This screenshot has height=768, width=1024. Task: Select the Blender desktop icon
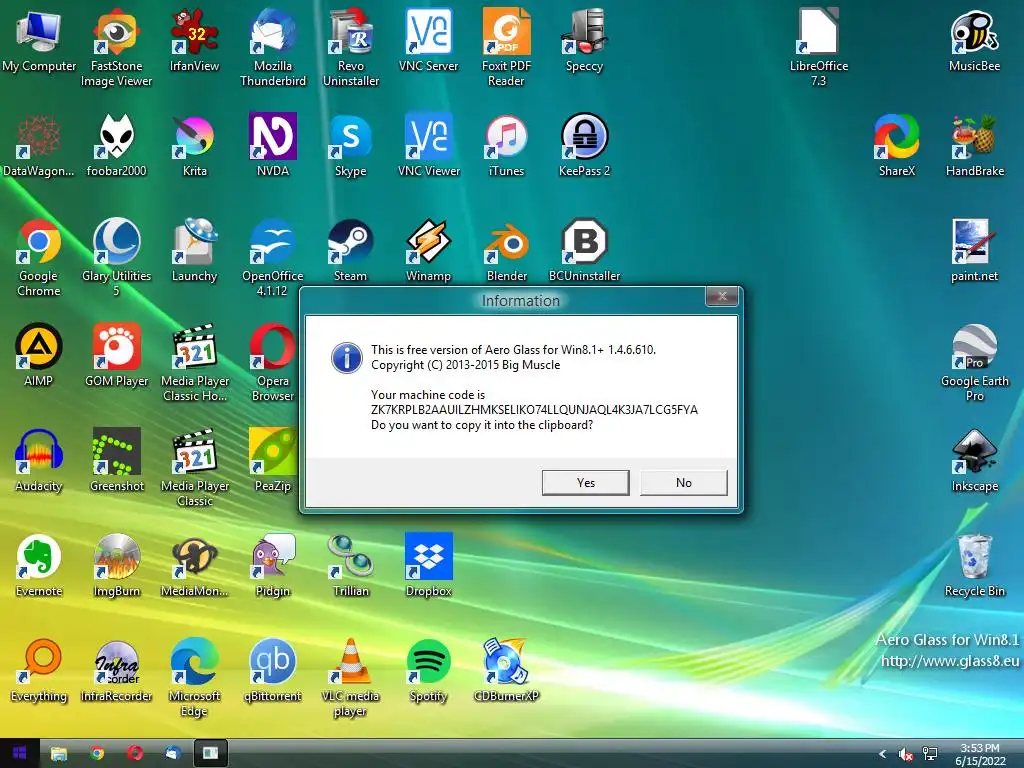506,251
